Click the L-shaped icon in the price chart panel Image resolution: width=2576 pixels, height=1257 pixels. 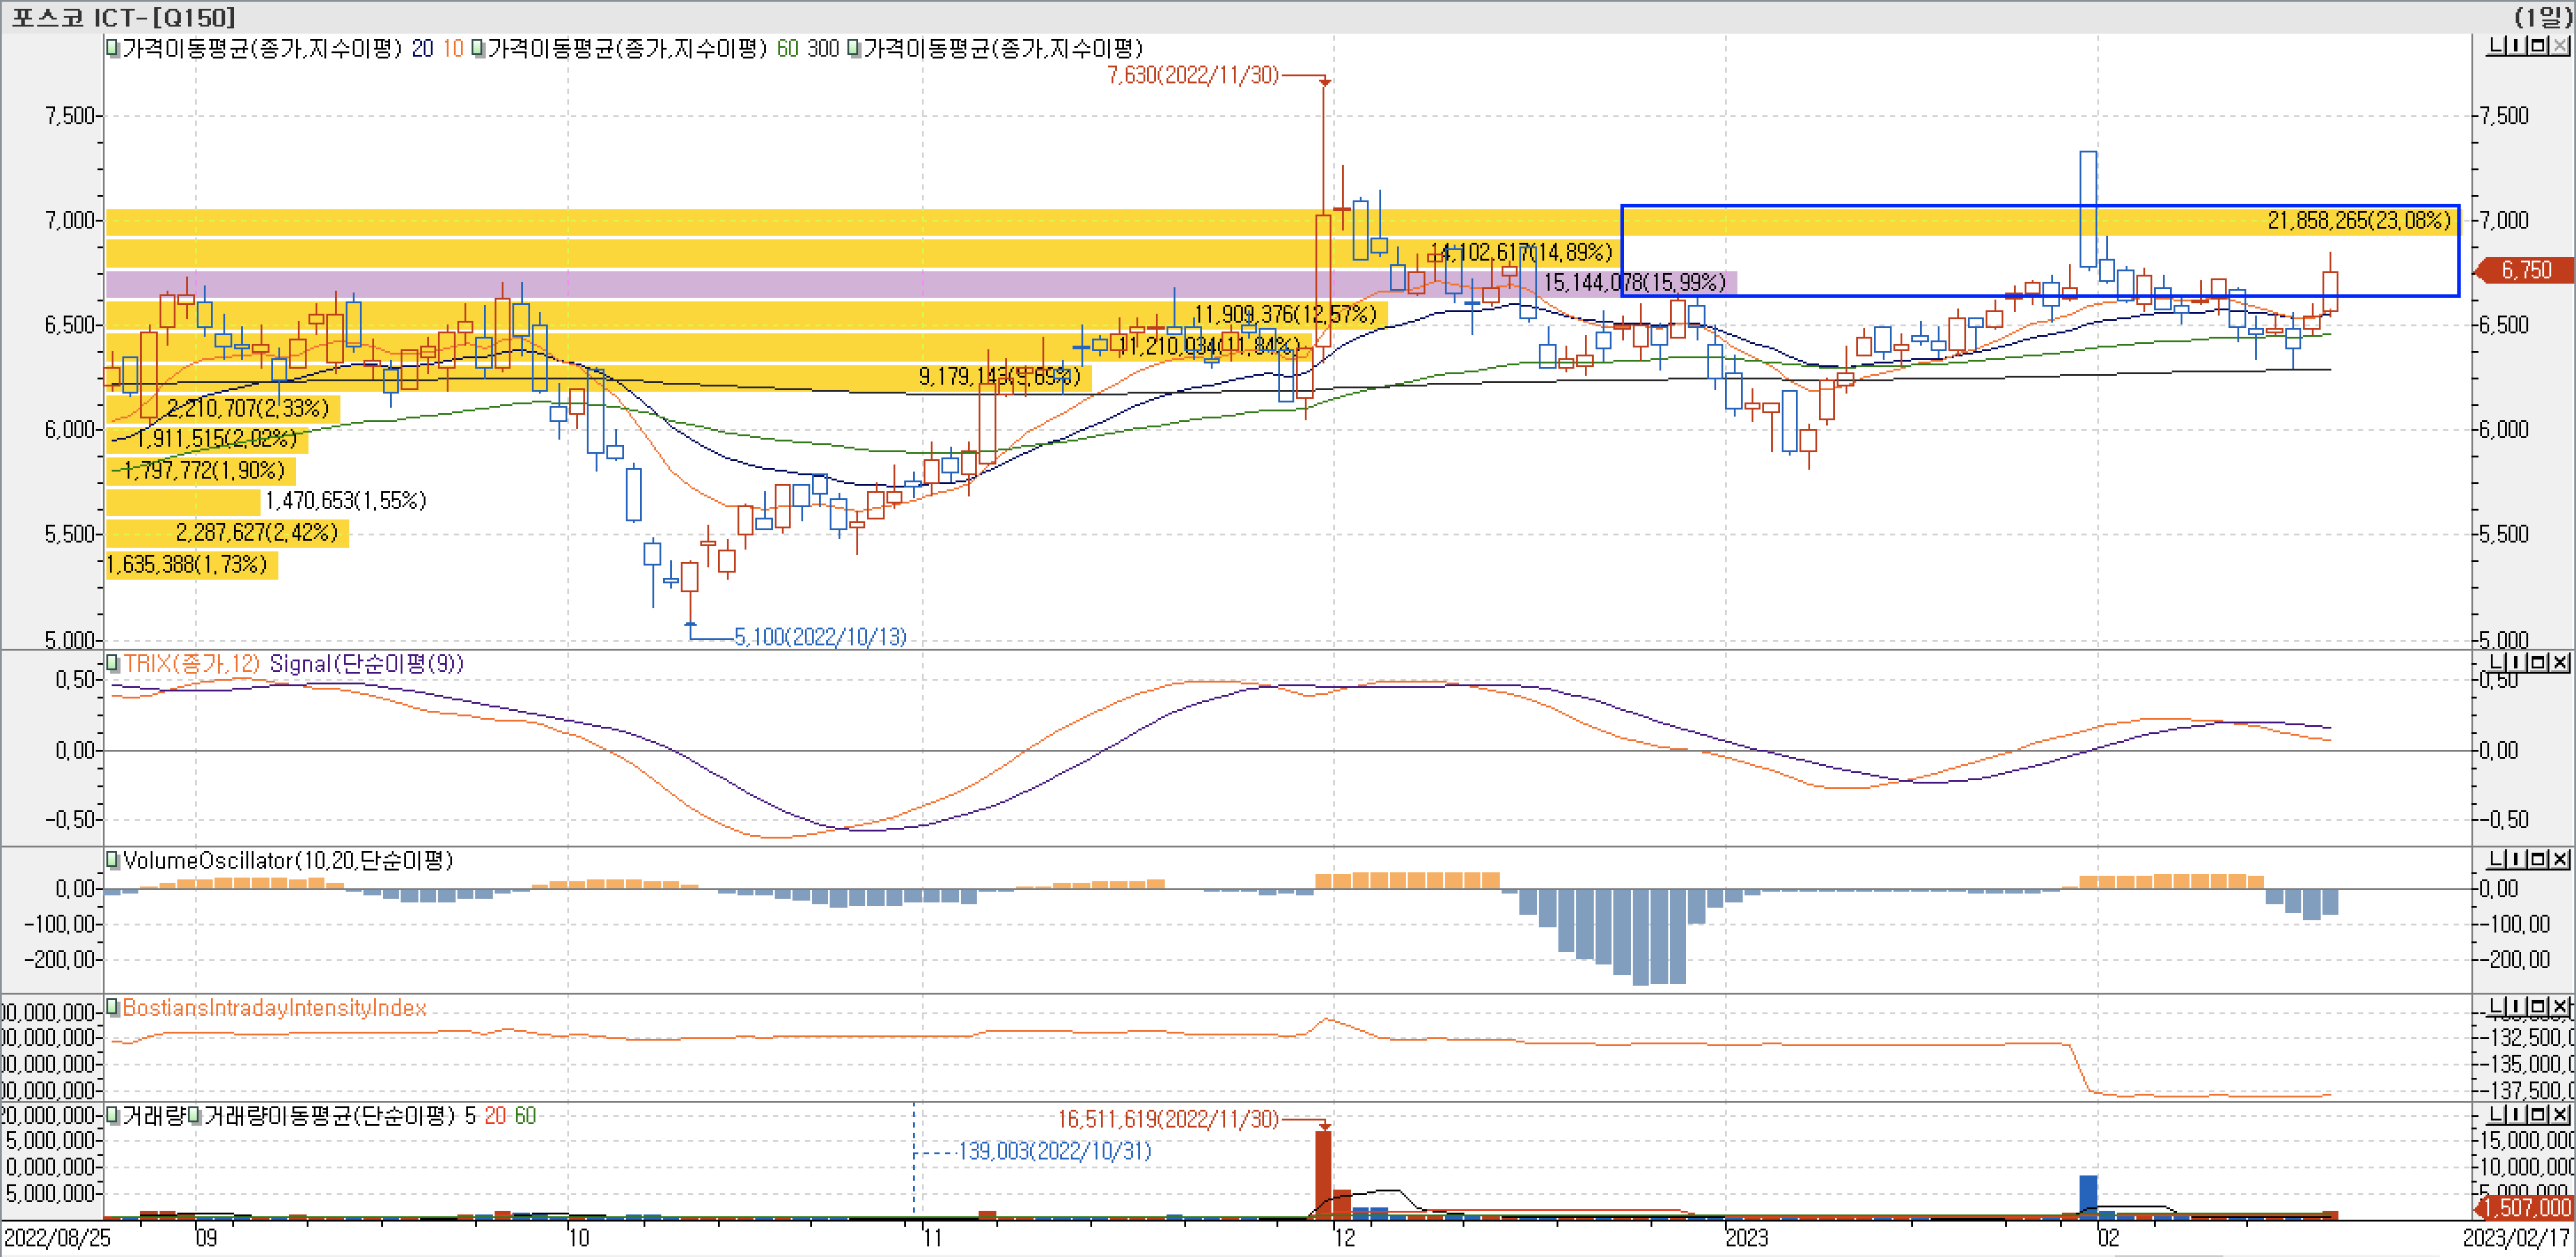2496,45
